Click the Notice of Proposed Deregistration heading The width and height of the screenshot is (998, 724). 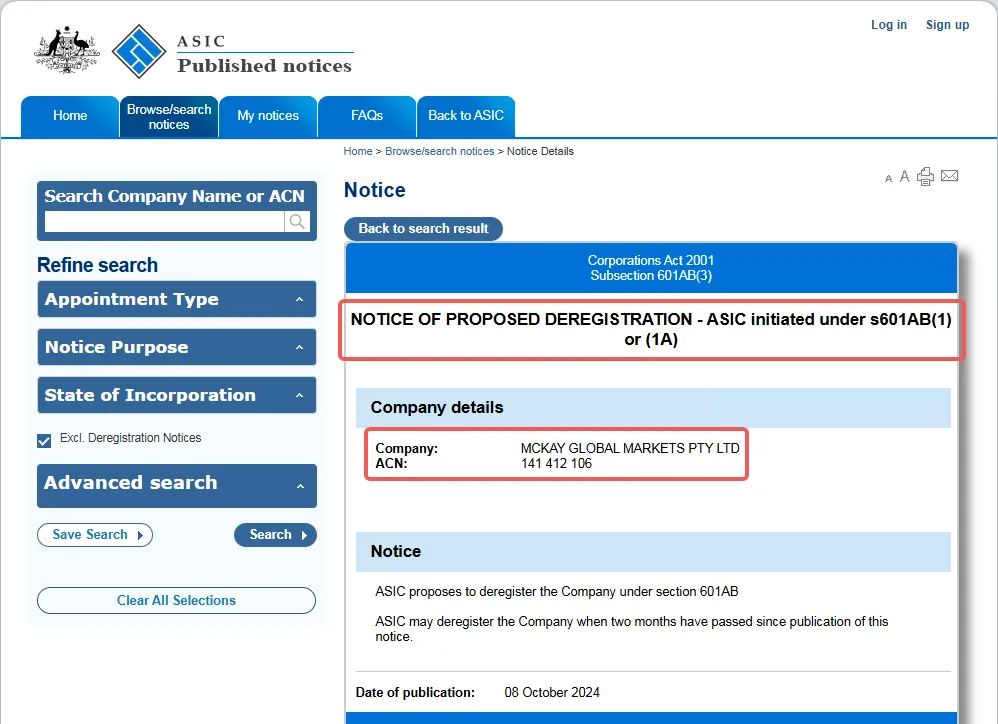coord(651,329)
